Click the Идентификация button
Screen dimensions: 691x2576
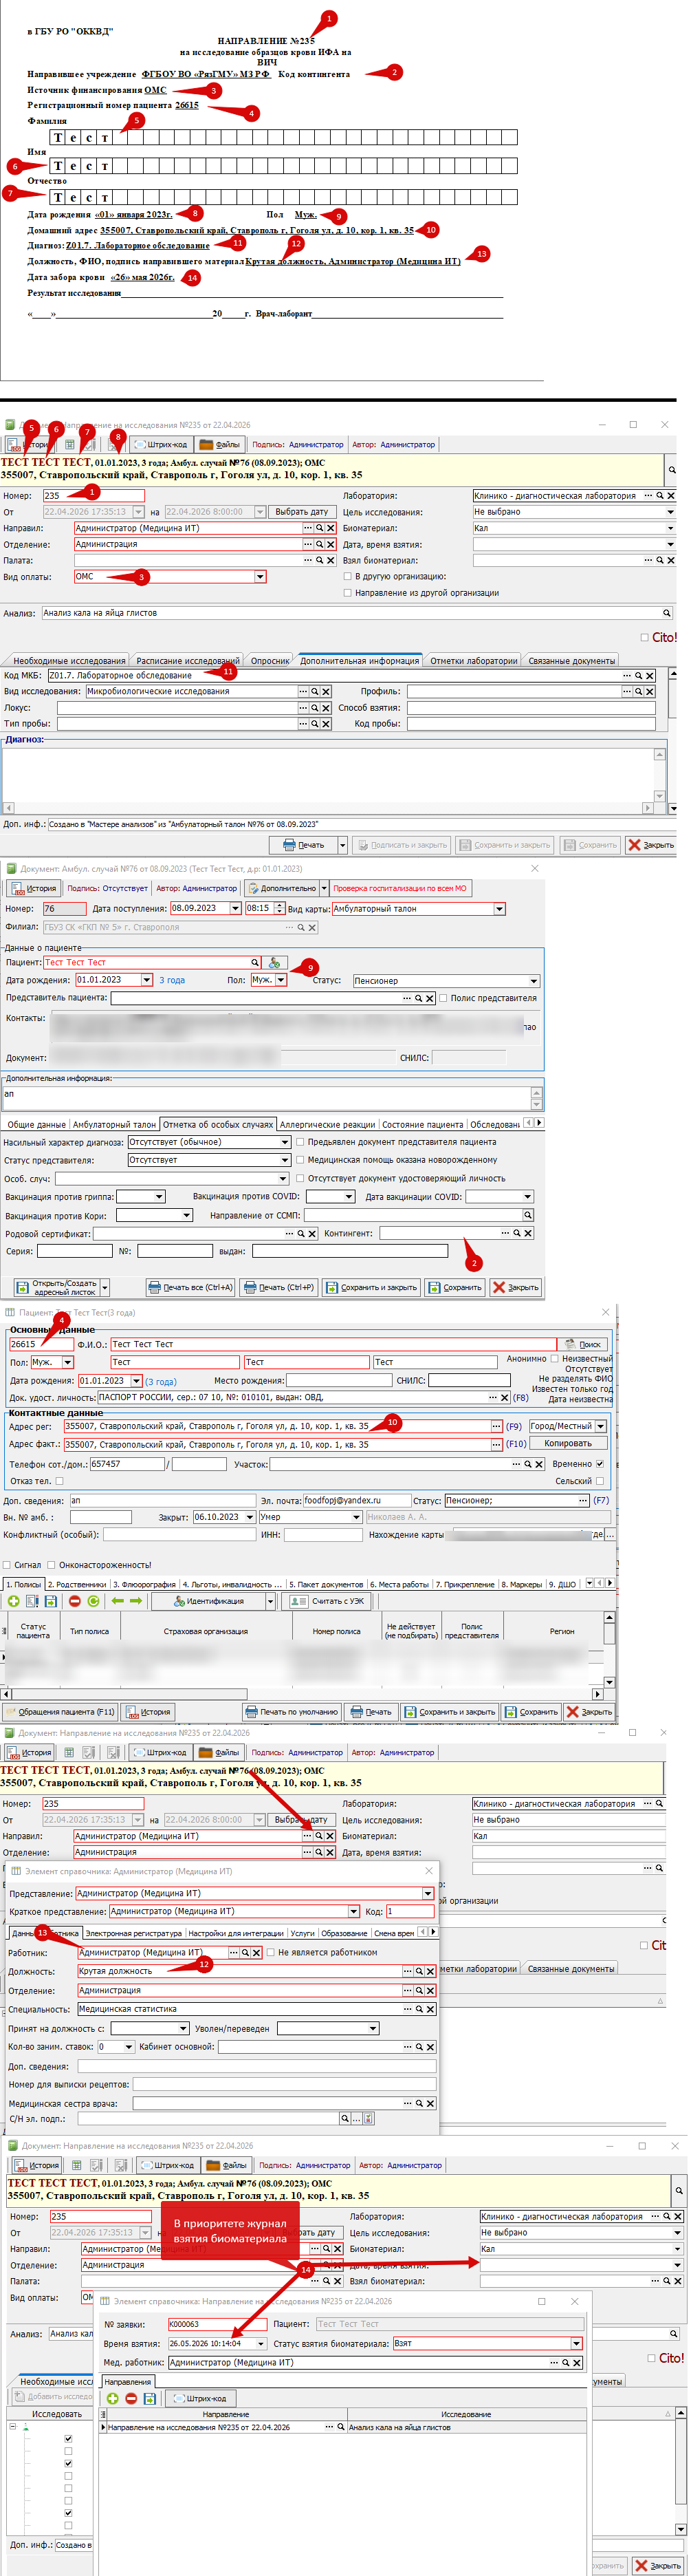tap(209, 1601)
